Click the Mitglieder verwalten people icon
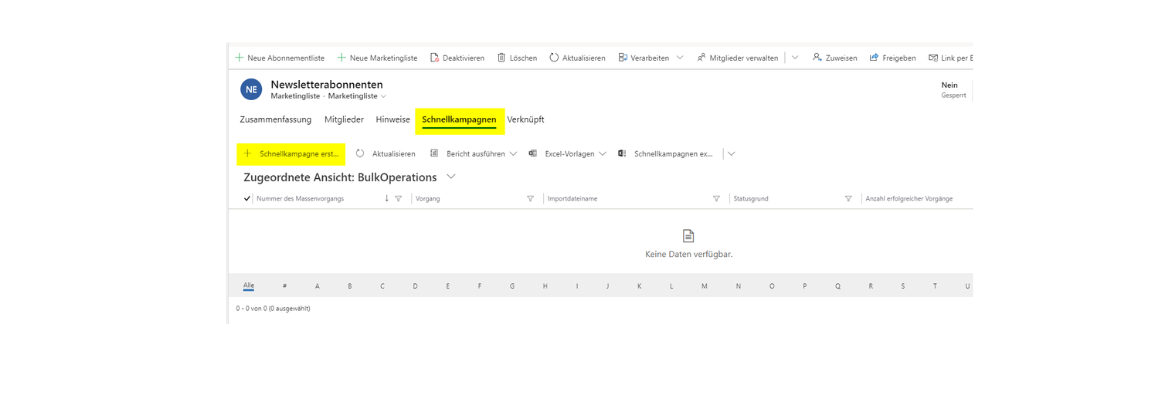 pos(701,57)
